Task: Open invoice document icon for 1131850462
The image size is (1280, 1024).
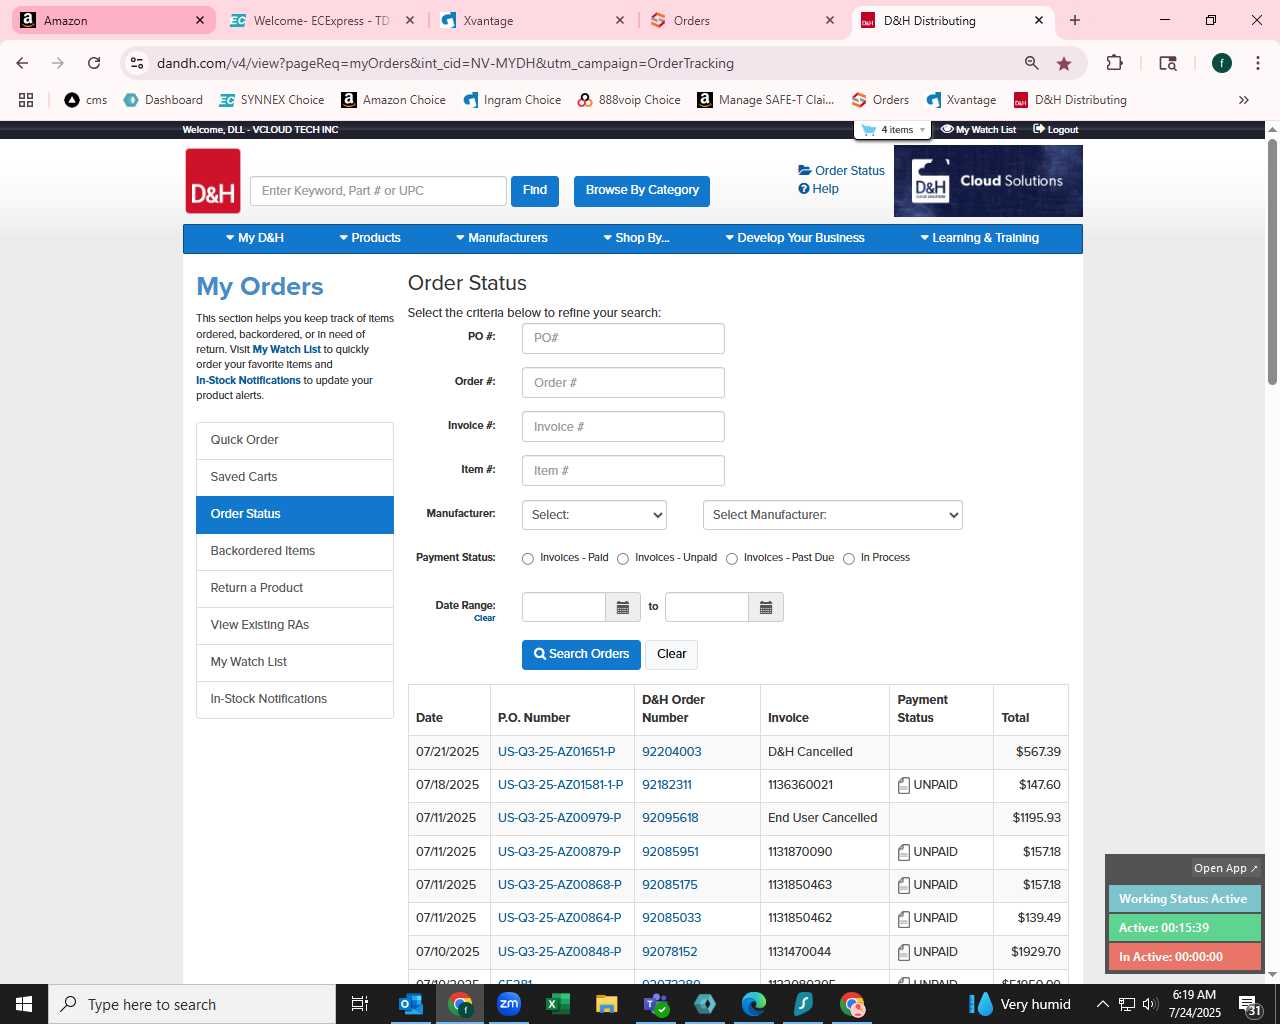Action: [x=904, y=919]
